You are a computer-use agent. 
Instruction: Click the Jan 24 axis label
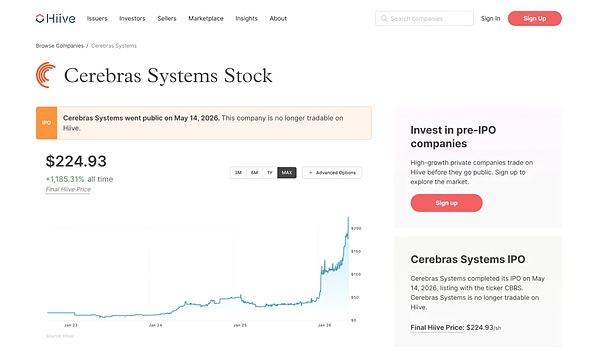(155, 325)
